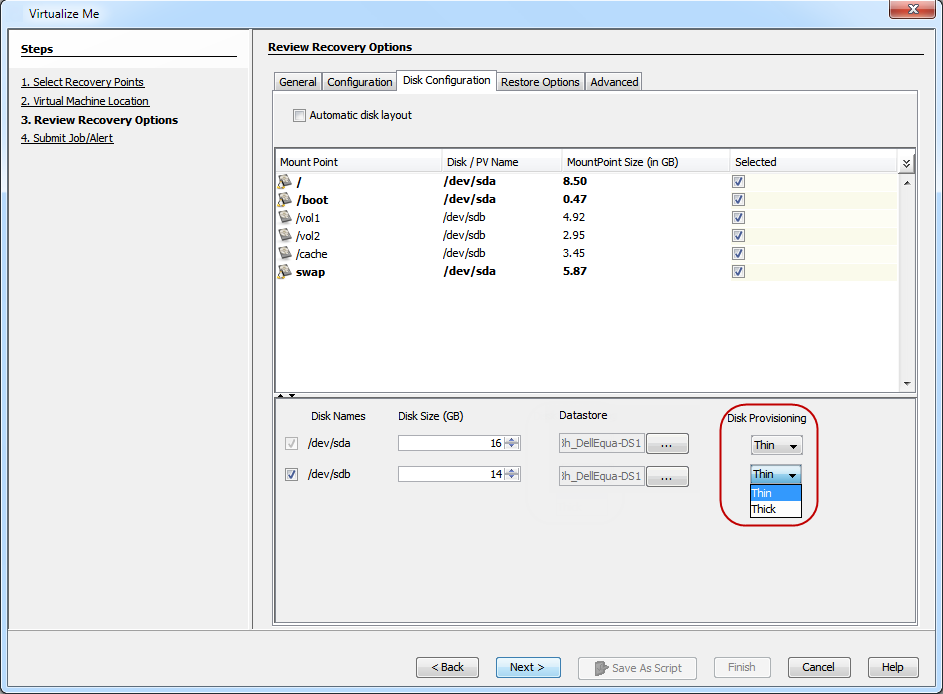The width and height of the screenshot is (943, 694).
Task: Switch to the Restore Options tab
Action: point(540,82)
